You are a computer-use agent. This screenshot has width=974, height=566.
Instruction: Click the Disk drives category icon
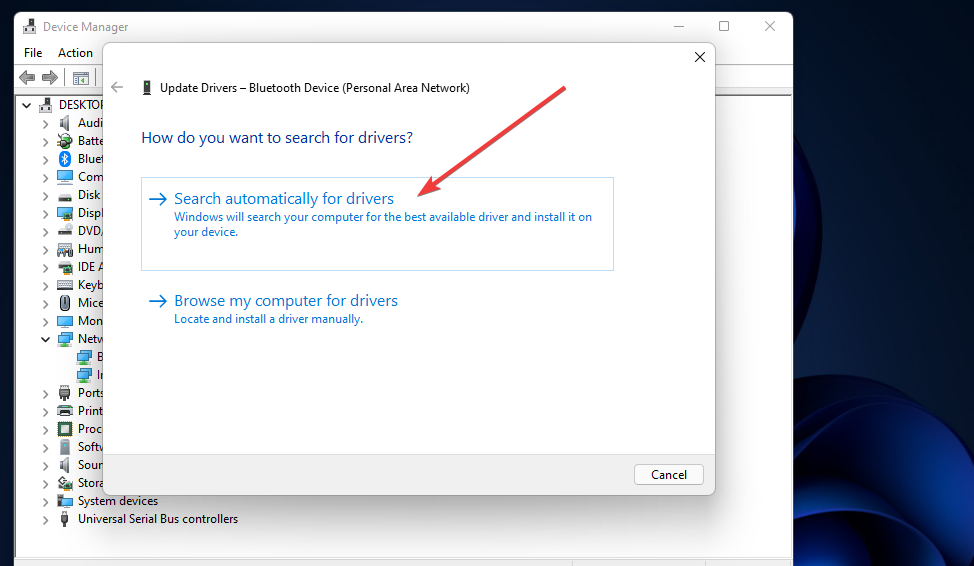65,196
